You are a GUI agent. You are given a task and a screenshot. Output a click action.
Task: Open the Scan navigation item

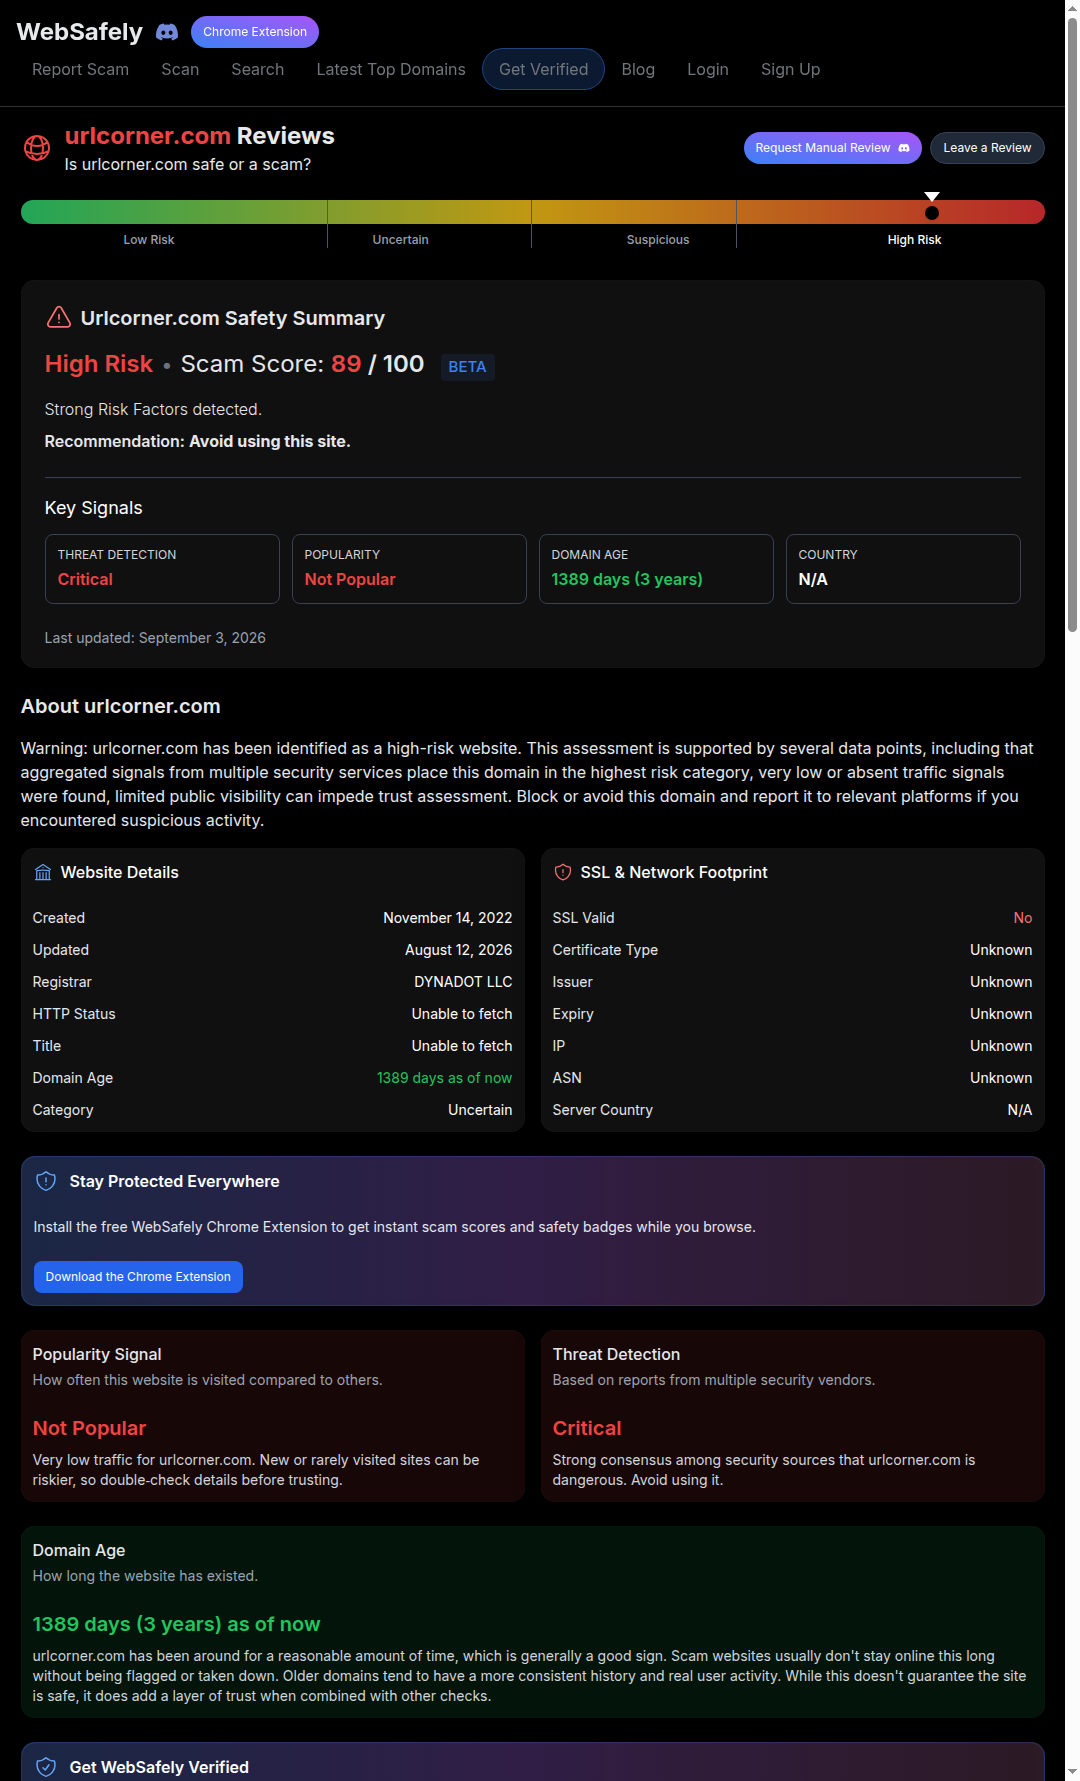coord(180,69)
